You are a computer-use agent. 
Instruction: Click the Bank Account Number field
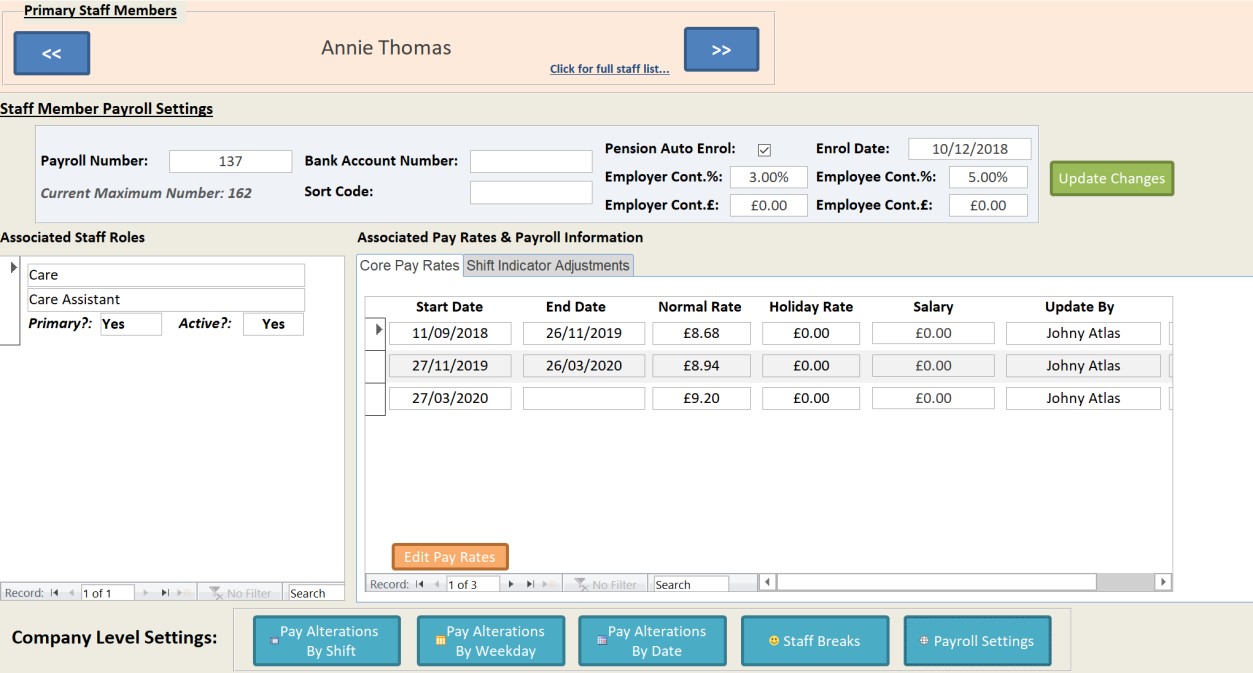pos(531,161)
